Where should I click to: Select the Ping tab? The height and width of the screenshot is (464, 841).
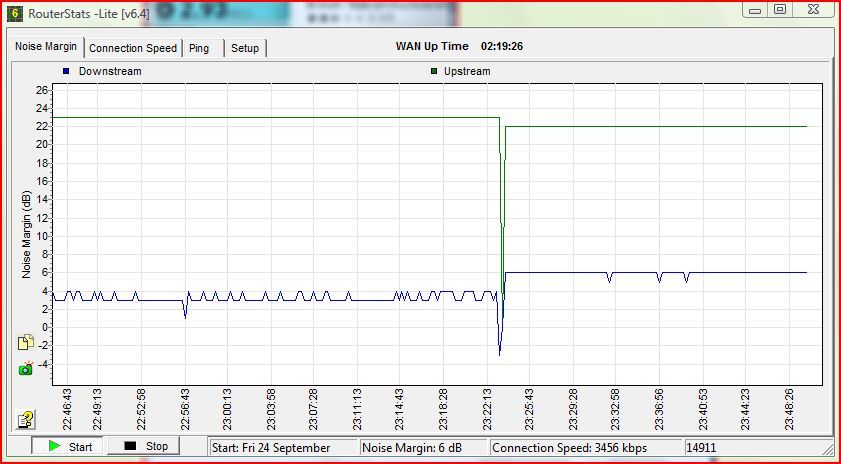[x=200, y=48]
